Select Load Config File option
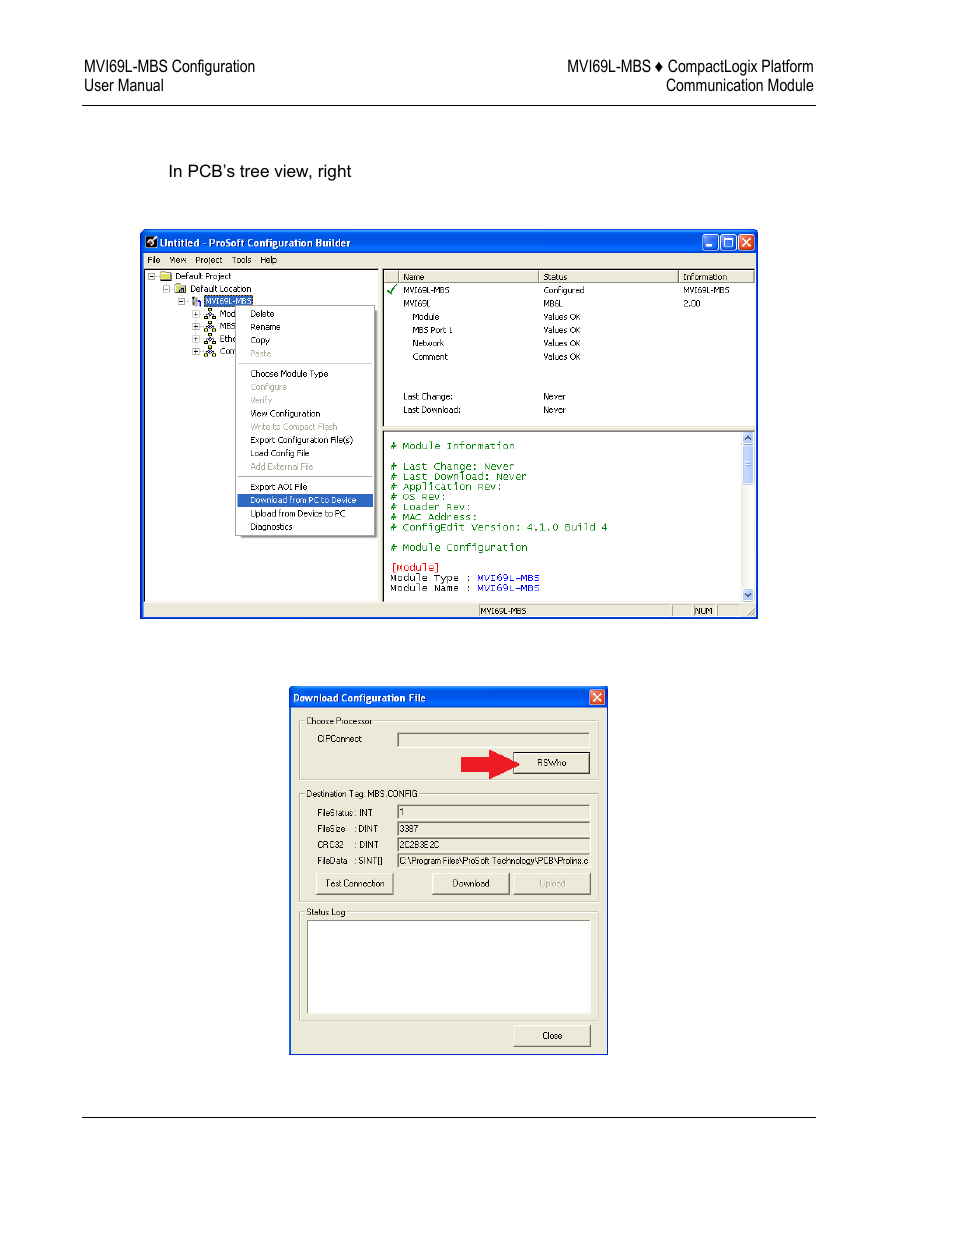Image resolution: width=954 pixels, height=1235 pixels. tap(304, 453)
